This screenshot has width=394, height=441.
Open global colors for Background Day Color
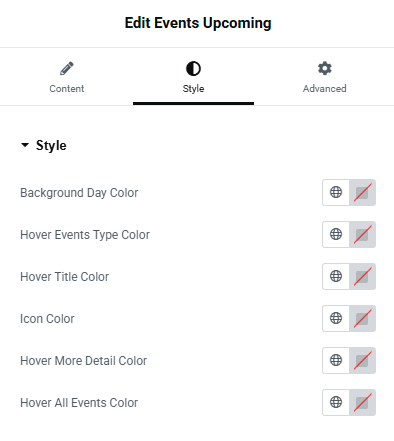tap(336, 192)
